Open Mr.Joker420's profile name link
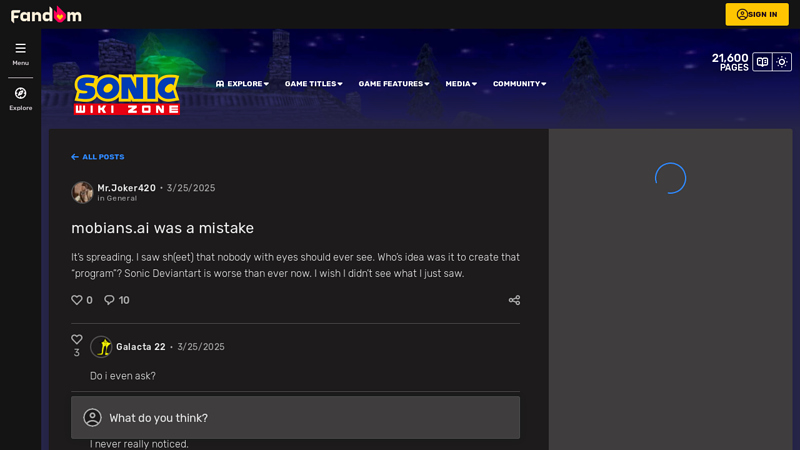Screen dimensions: 800x450 [127, 188]
